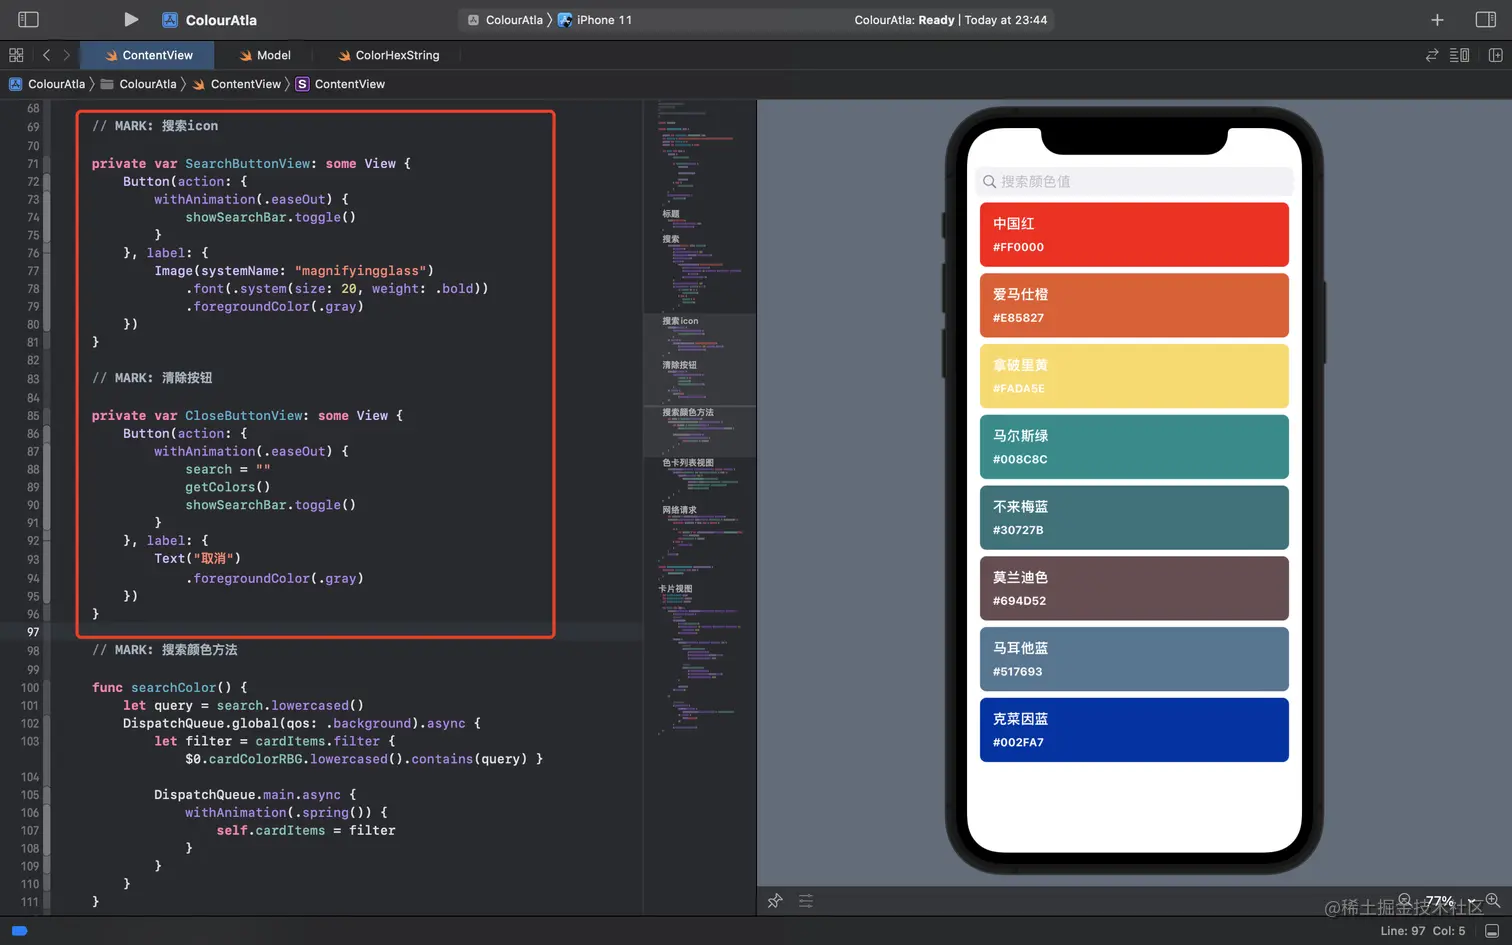The image size is (1512, 945).
Task: Open the ContentView struct breadcrumb
Action: [x=340, y=84]
